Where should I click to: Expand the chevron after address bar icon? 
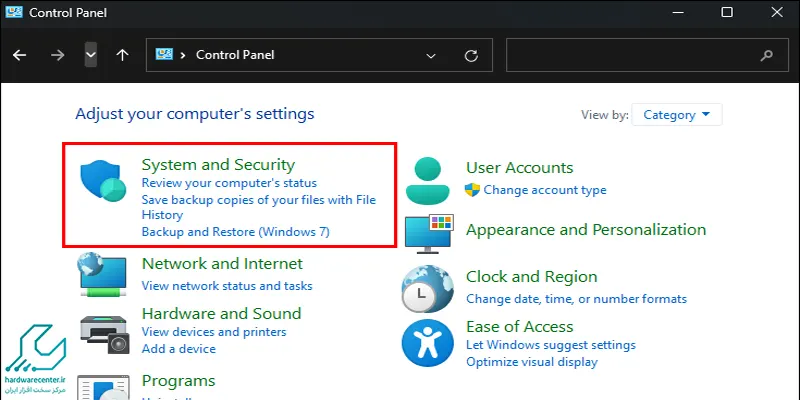coord(183,55)
